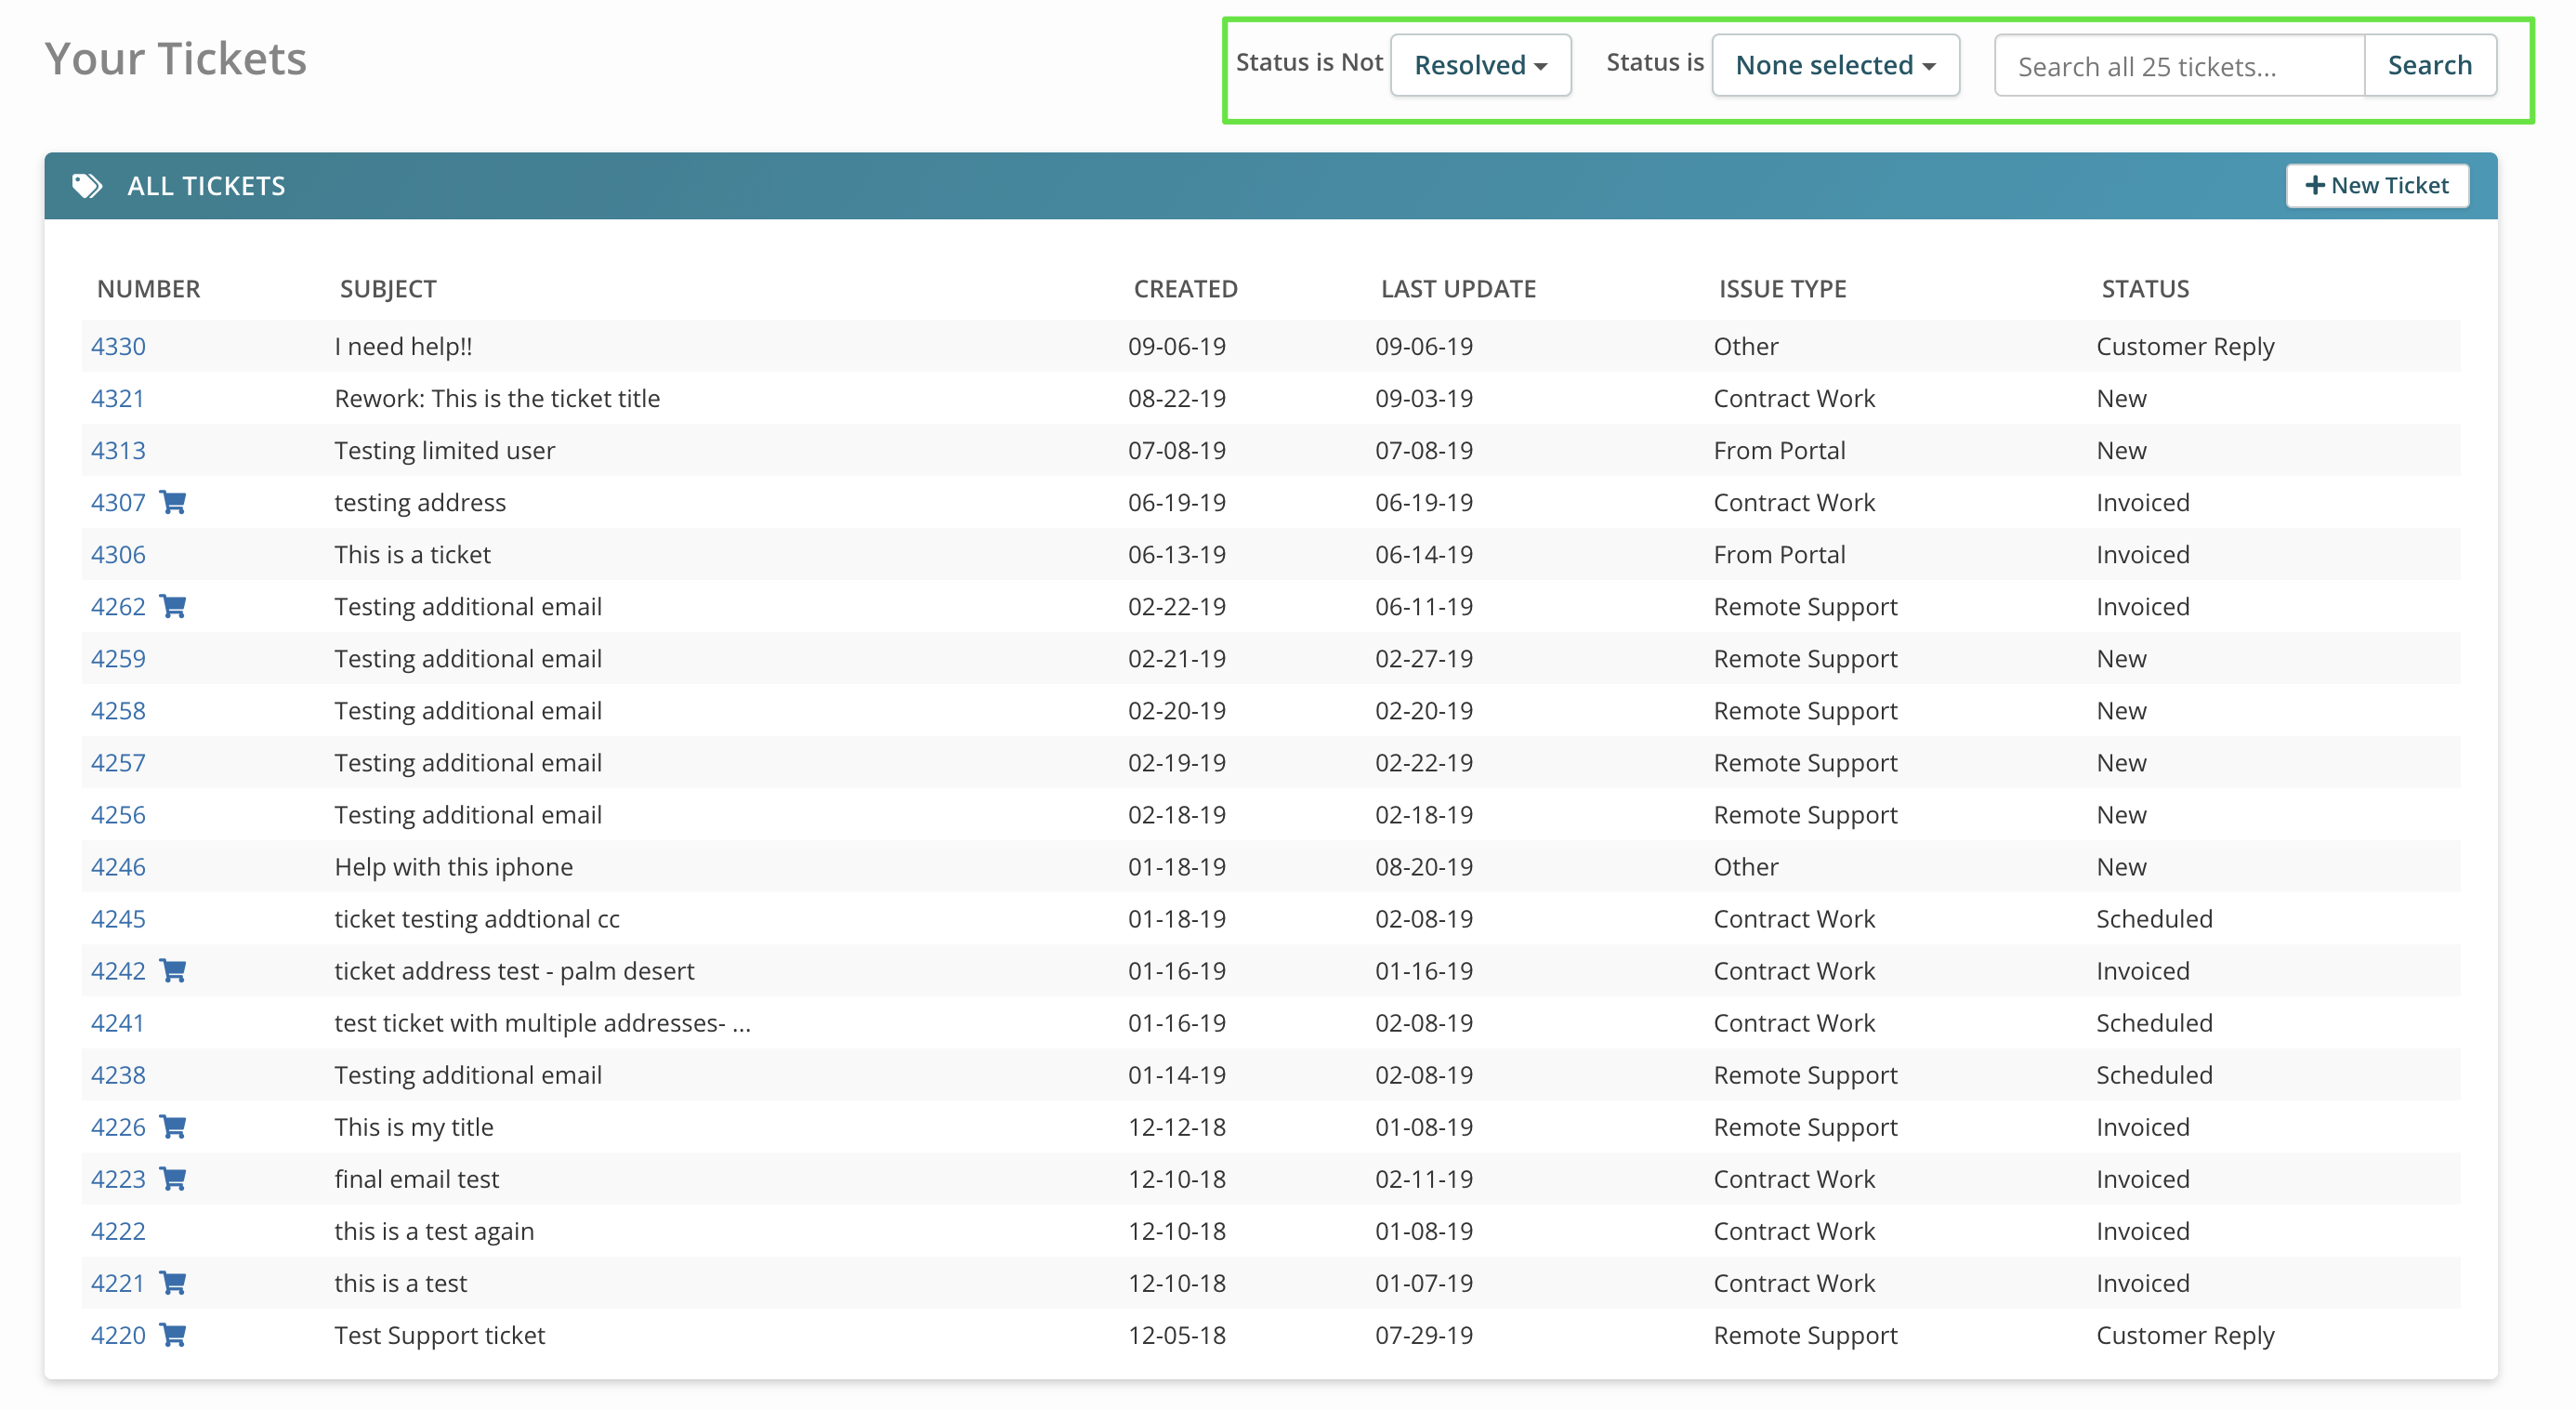The width and height of the screenshot is (2576, 1409).
Task: Click the Status column header
Action: pos(2144,289)
